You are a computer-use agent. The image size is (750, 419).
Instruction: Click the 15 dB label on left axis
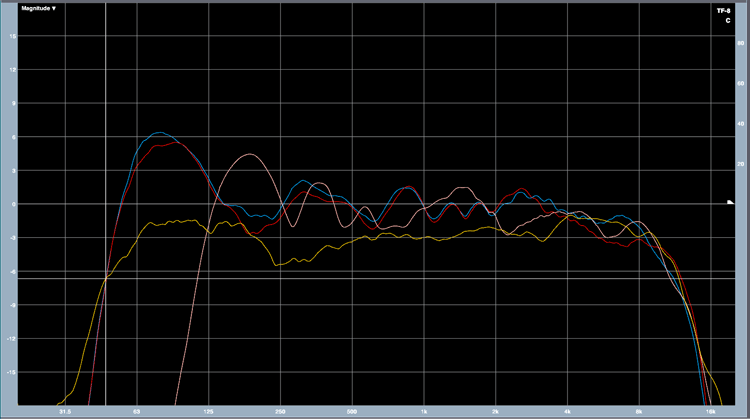pos(12,36)
